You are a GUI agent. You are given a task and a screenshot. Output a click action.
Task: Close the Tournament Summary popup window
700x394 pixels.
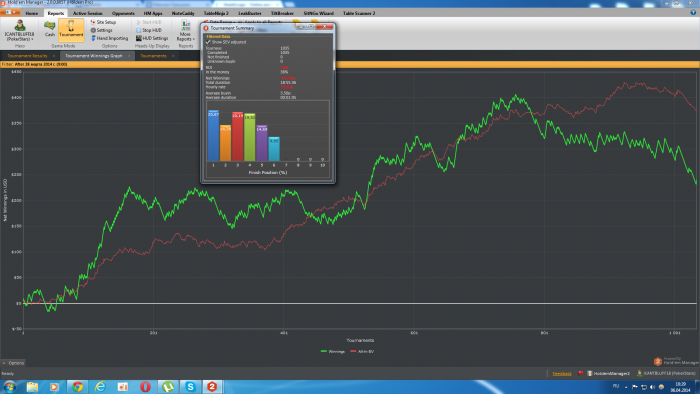coord(325,27)
